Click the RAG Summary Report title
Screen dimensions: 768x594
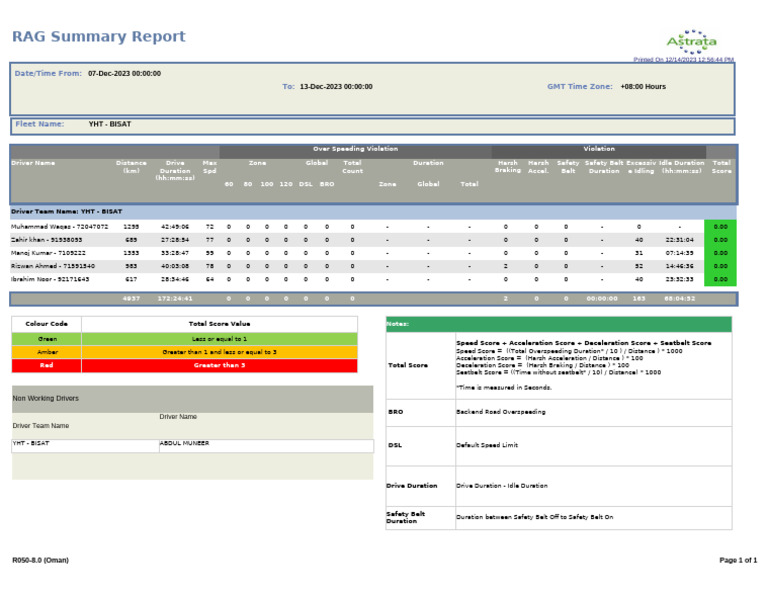(98, 36)
